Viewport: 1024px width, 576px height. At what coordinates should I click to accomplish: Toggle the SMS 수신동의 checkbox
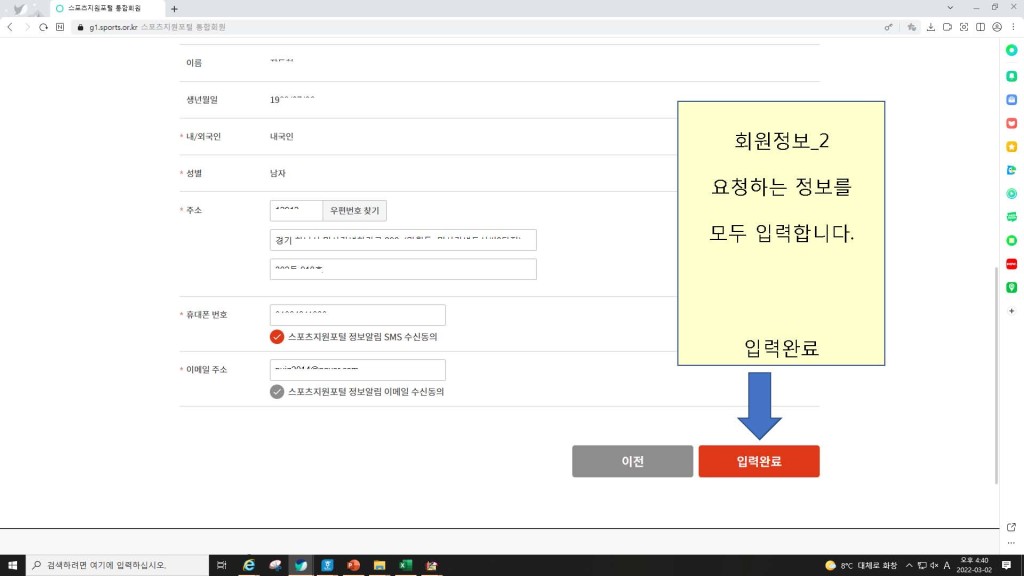[x=277, y=337]
